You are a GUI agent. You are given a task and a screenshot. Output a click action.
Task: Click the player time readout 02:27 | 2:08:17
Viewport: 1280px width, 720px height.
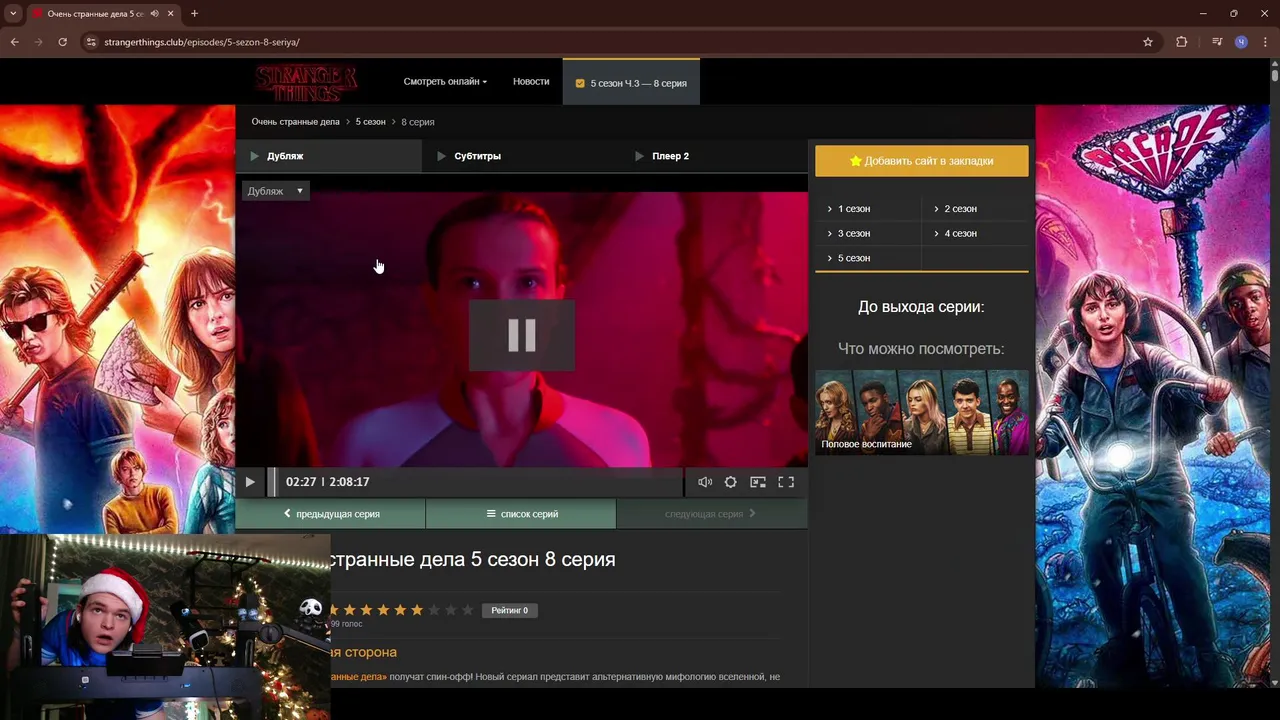328,482
